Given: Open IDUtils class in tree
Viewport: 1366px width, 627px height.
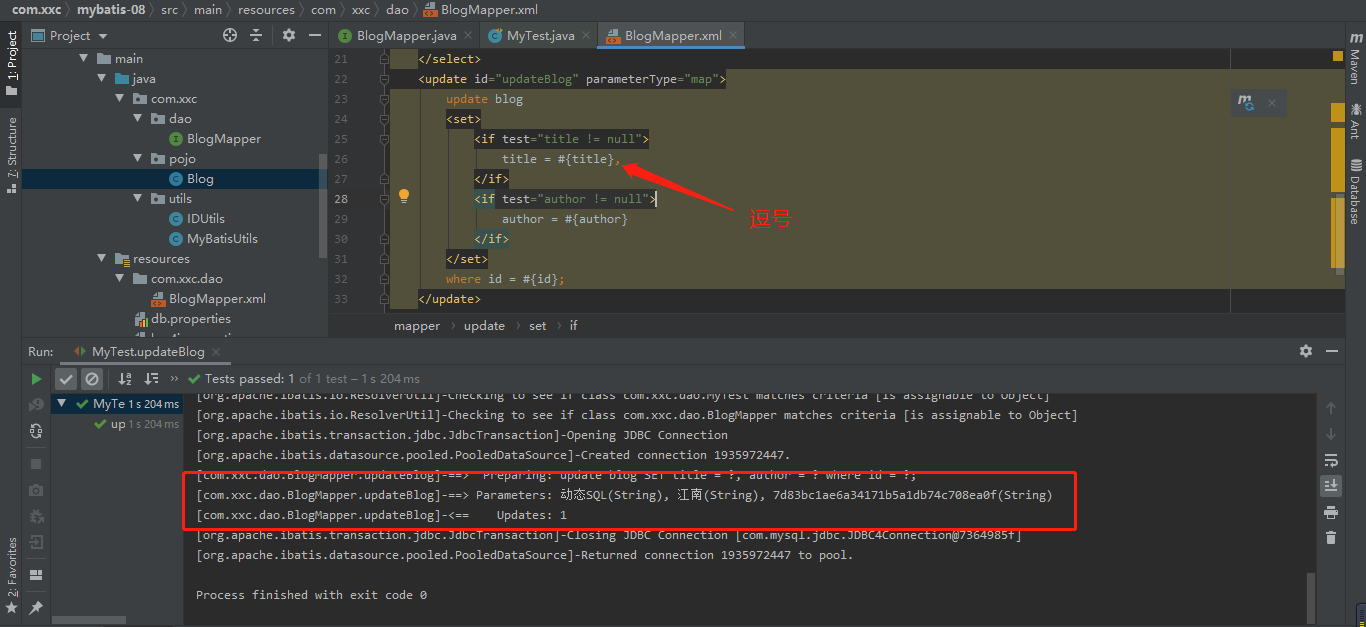Looking at the screenshot, I should (197, 219).
